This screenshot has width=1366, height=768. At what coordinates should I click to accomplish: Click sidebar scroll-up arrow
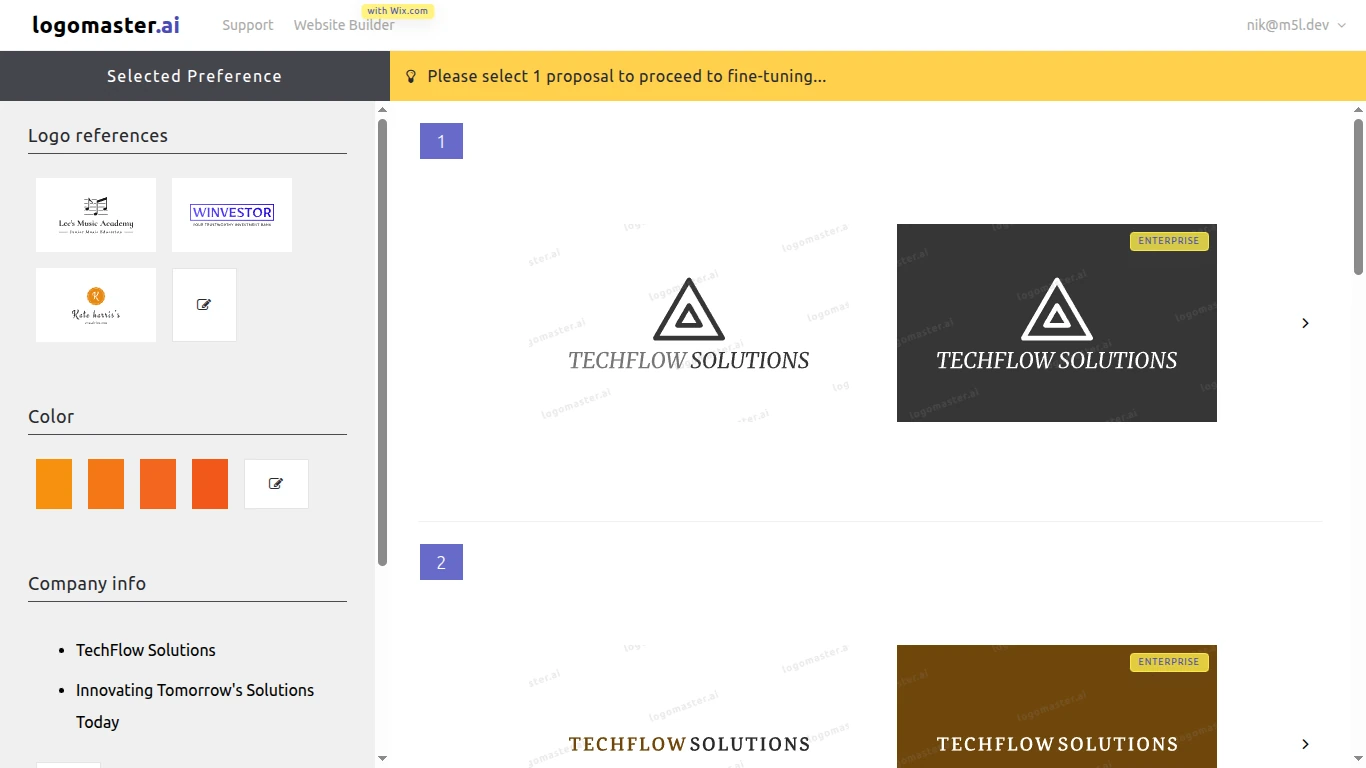pos(382,109)
